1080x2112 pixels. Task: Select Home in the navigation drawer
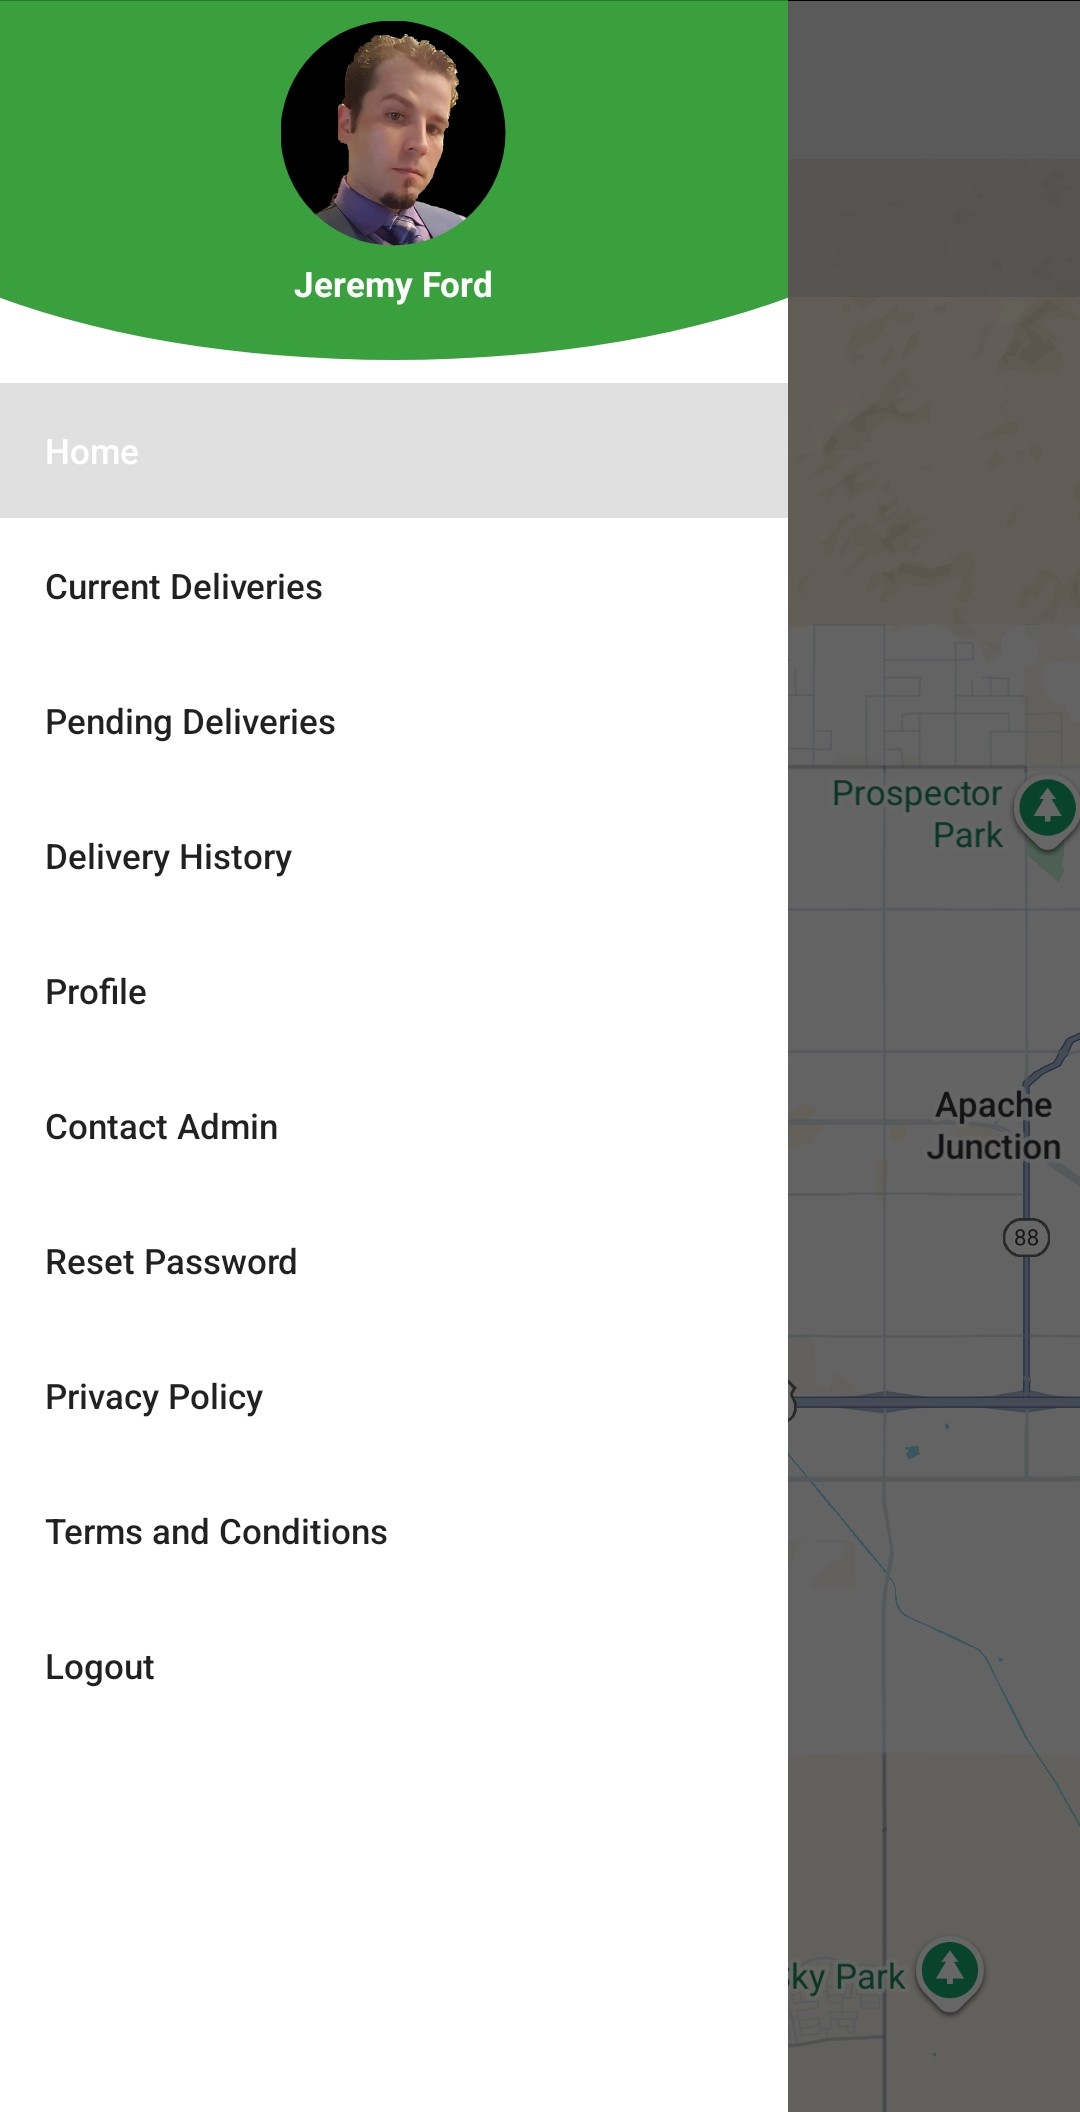[91, 450]
